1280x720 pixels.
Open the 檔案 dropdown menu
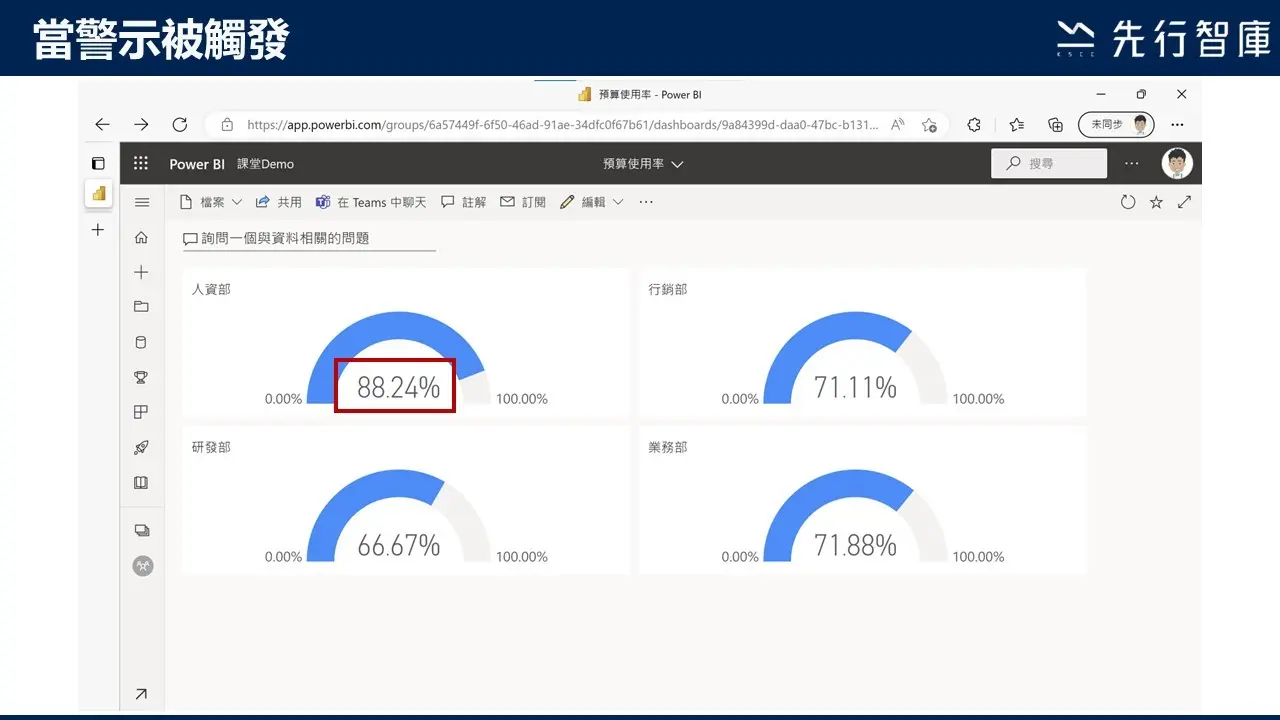coord(211,202)
